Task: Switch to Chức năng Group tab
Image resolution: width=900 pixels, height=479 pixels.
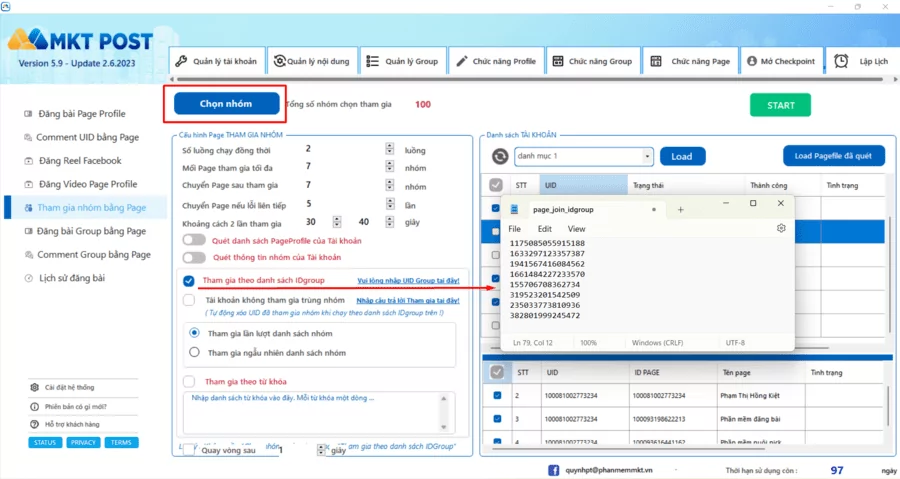Action: 593,61
